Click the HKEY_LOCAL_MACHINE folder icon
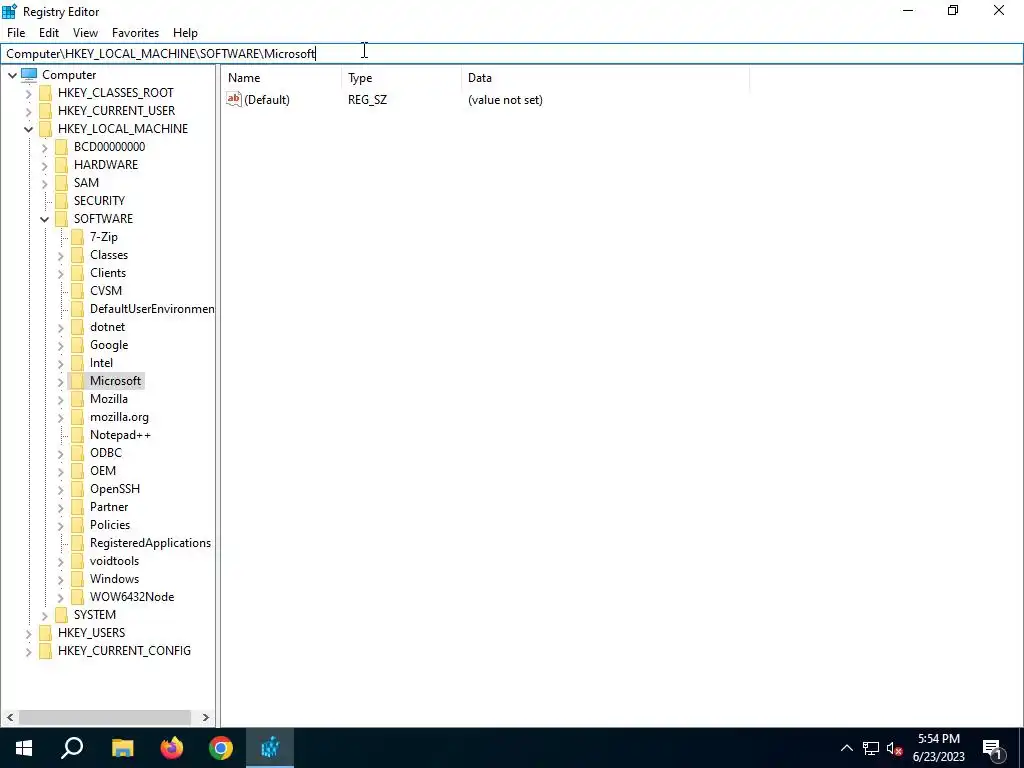Image resolution: width=1024 pixels, height=768 pixels. (x=45, y=129)
